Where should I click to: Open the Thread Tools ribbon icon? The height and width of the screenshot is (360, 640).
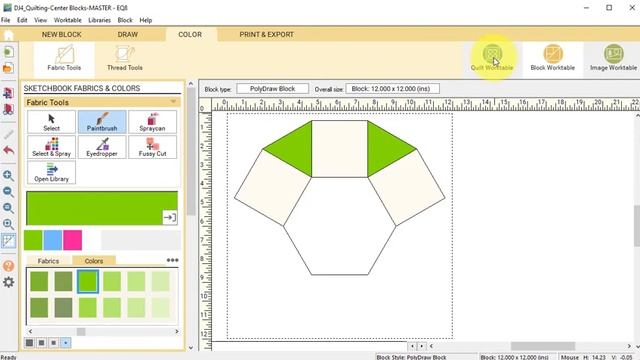[x=124, y=59]
